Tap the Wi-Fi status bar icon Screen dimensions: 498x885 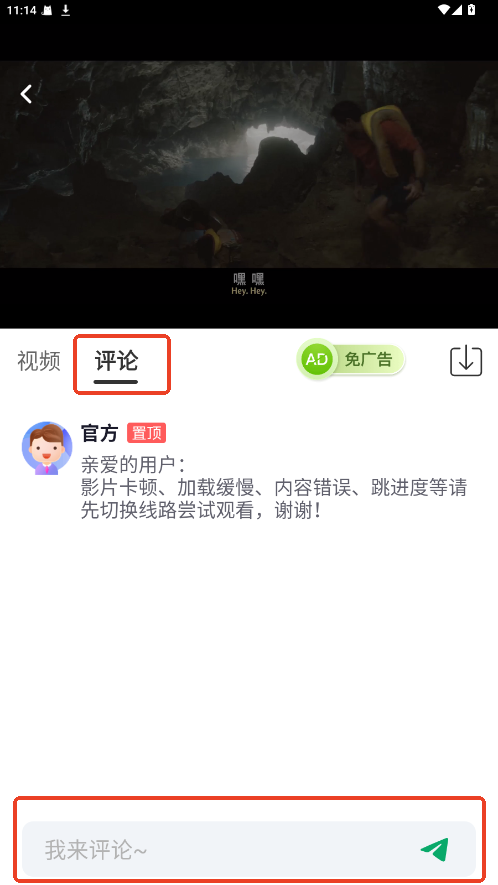click(443, 10)
